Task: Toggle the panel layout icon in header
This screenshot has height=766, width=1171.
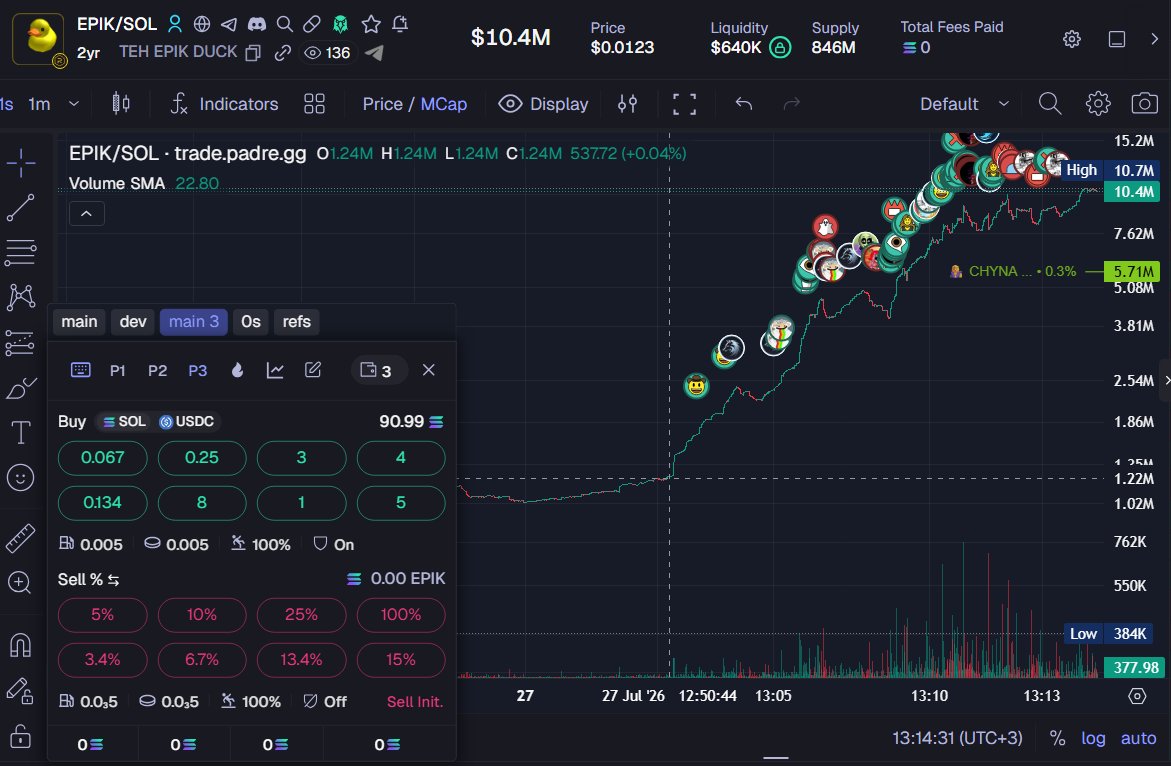Action: coord(1116,39)
